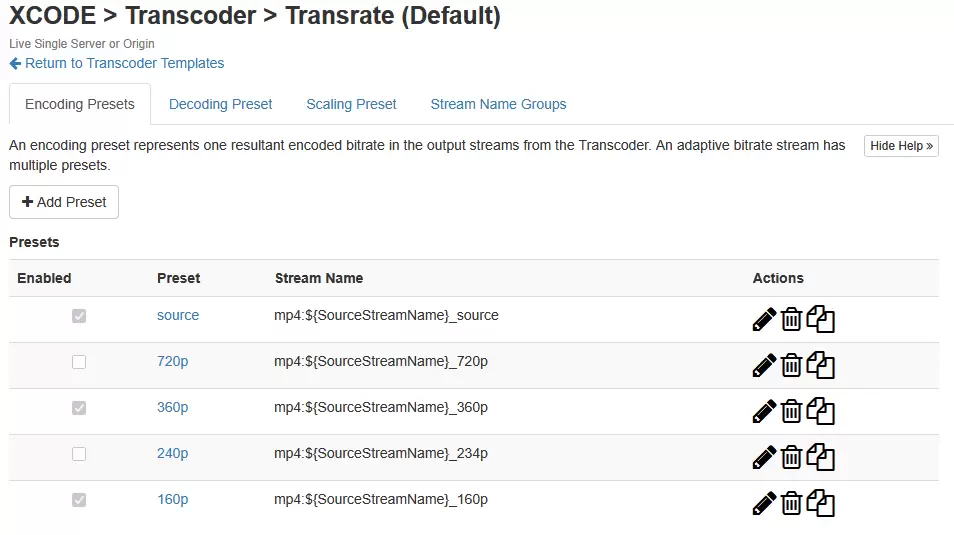Open the 160p preset name link
The height and width of the screenshot is (535, 954).
[x=173, y=500]
